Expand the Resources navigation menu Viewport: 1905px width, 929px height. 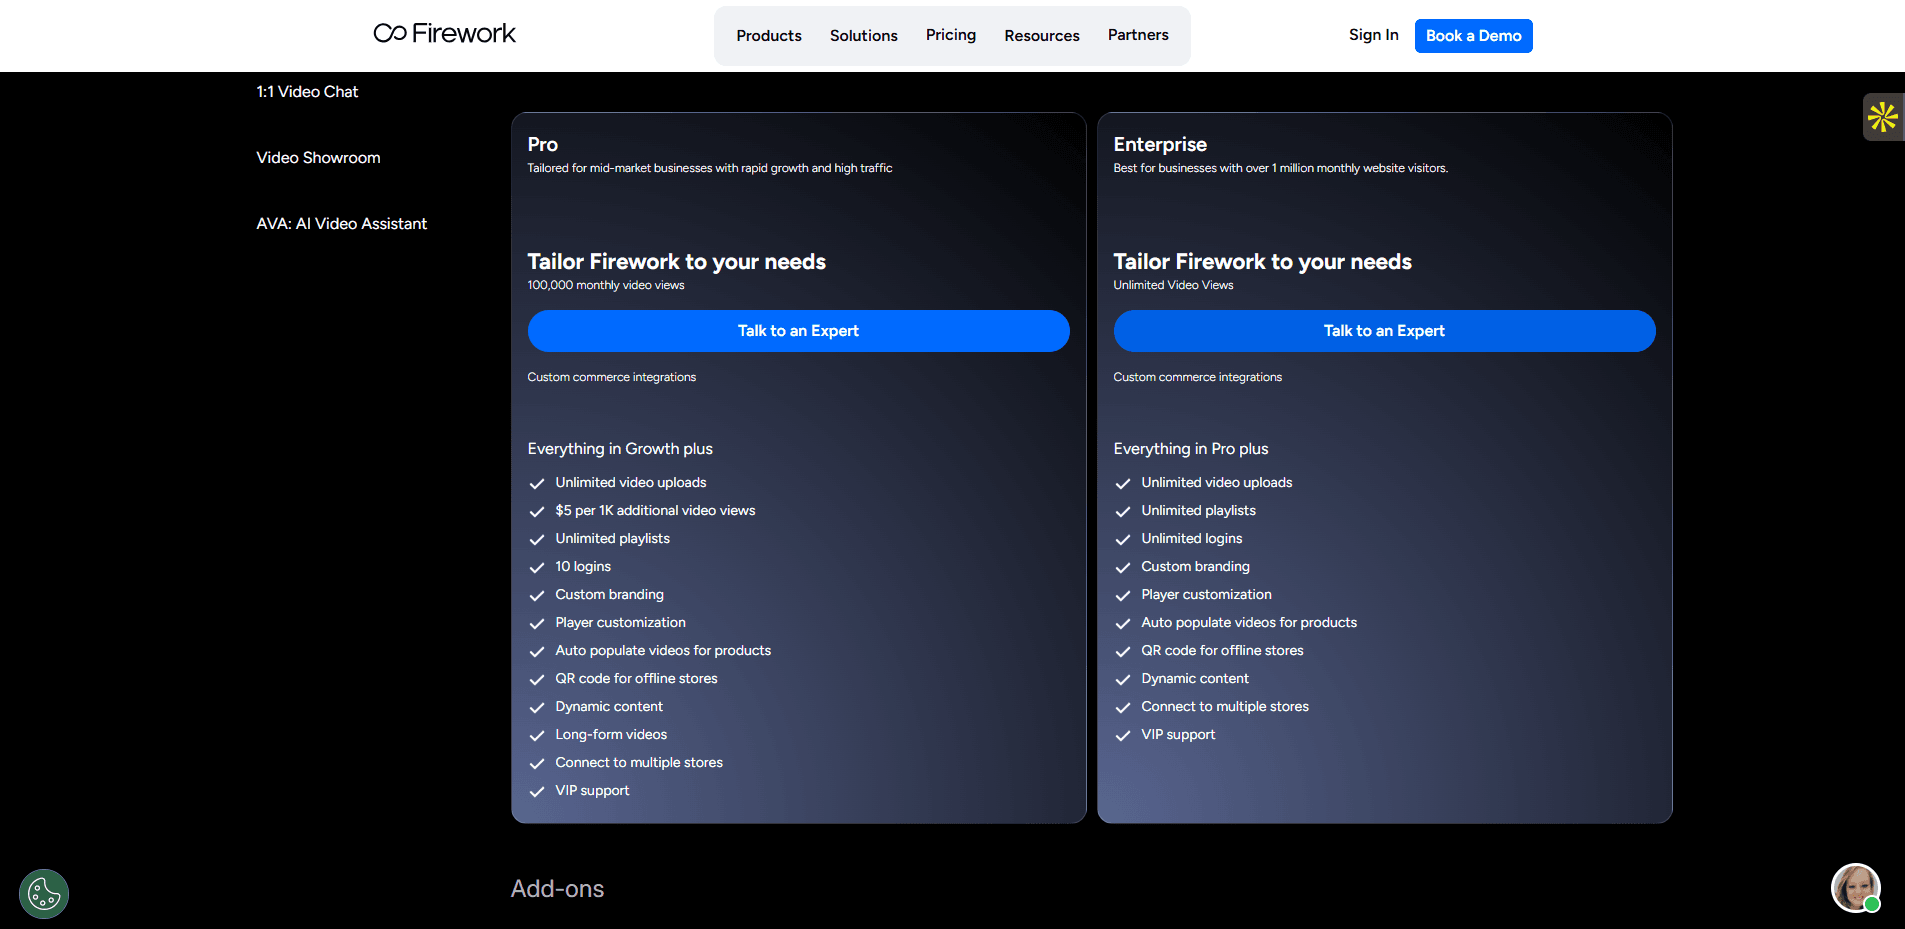pos(1041,36)
